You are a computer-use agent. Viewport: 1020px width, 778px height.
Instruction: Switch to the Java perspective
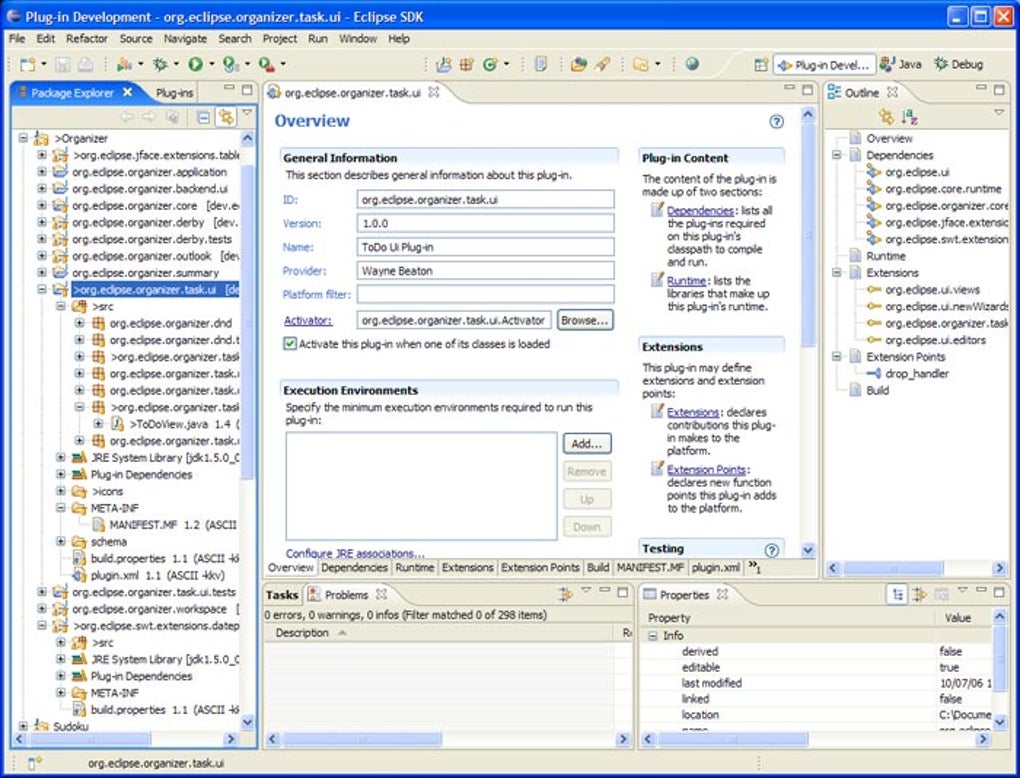point(901,64)
